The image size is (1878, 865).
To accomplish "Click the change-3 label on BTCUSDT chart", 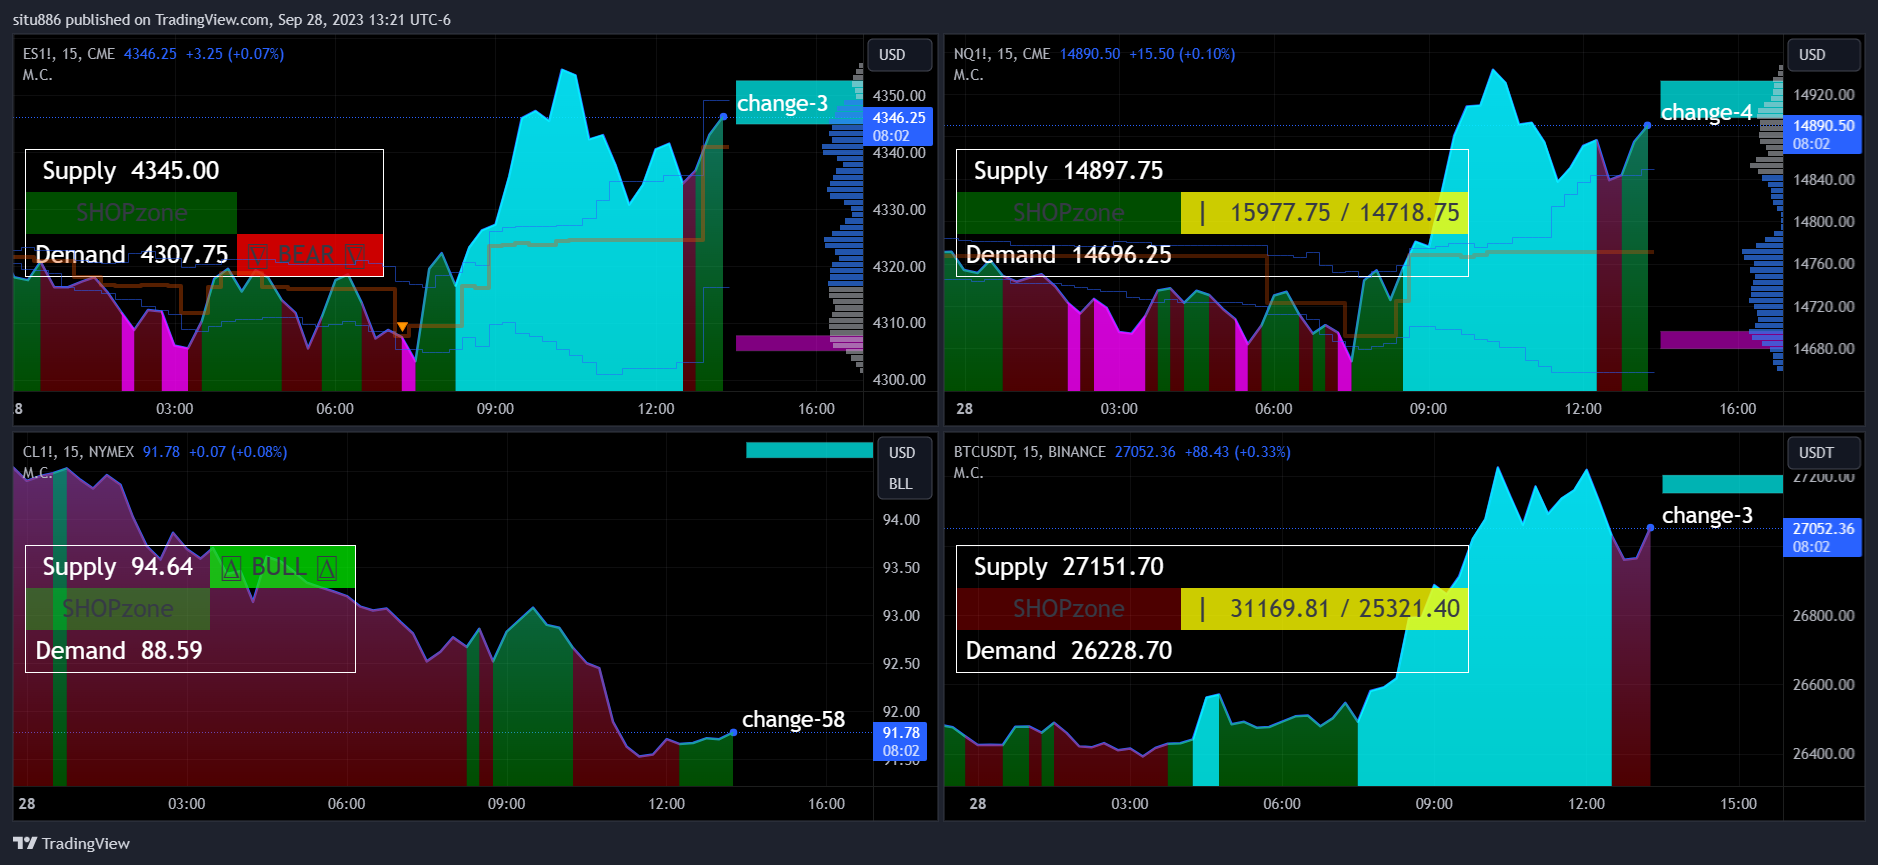I will 1707,515.
